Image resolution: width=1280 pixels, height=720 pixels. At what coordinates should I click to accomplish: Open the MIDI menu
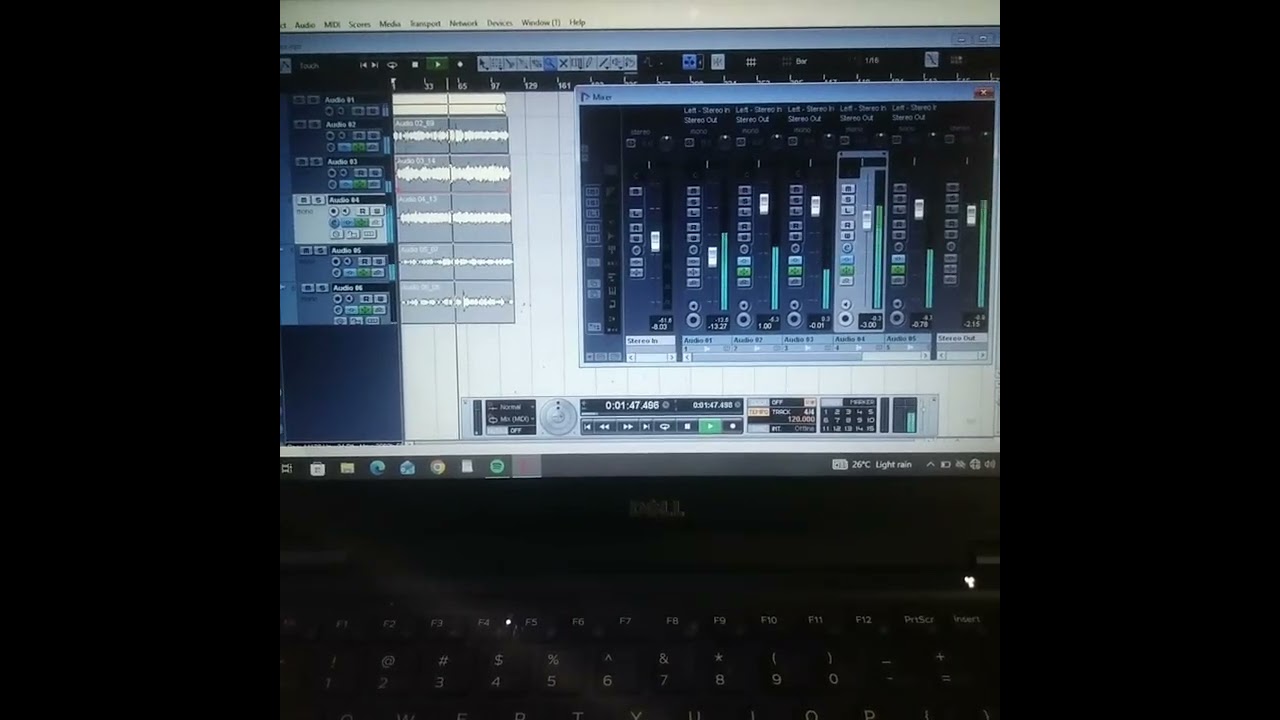point(332,24)
